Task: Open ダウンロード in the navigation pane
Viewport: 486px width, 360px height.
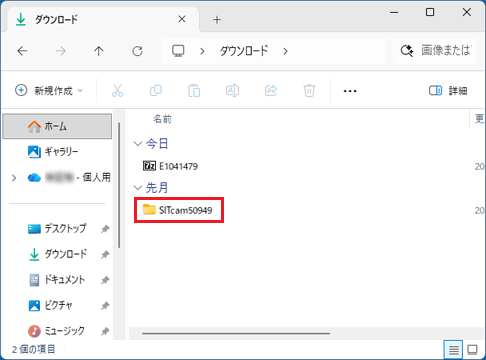Action: coord(57,254)
